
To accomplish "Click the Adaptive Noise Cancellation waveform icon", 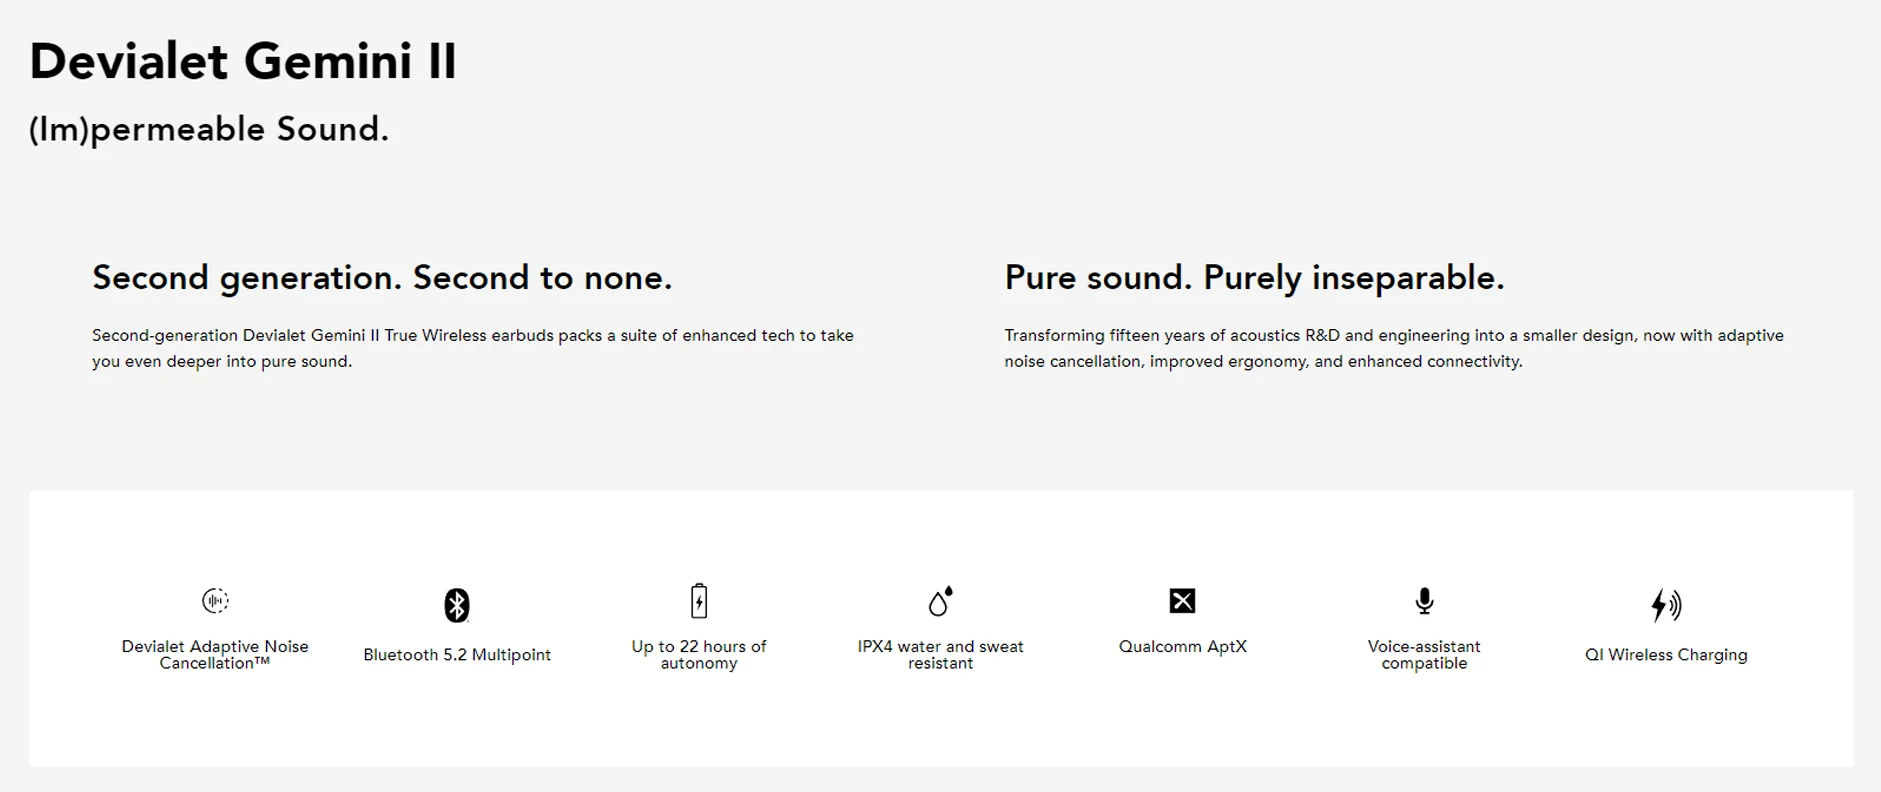I will point(215,600).
